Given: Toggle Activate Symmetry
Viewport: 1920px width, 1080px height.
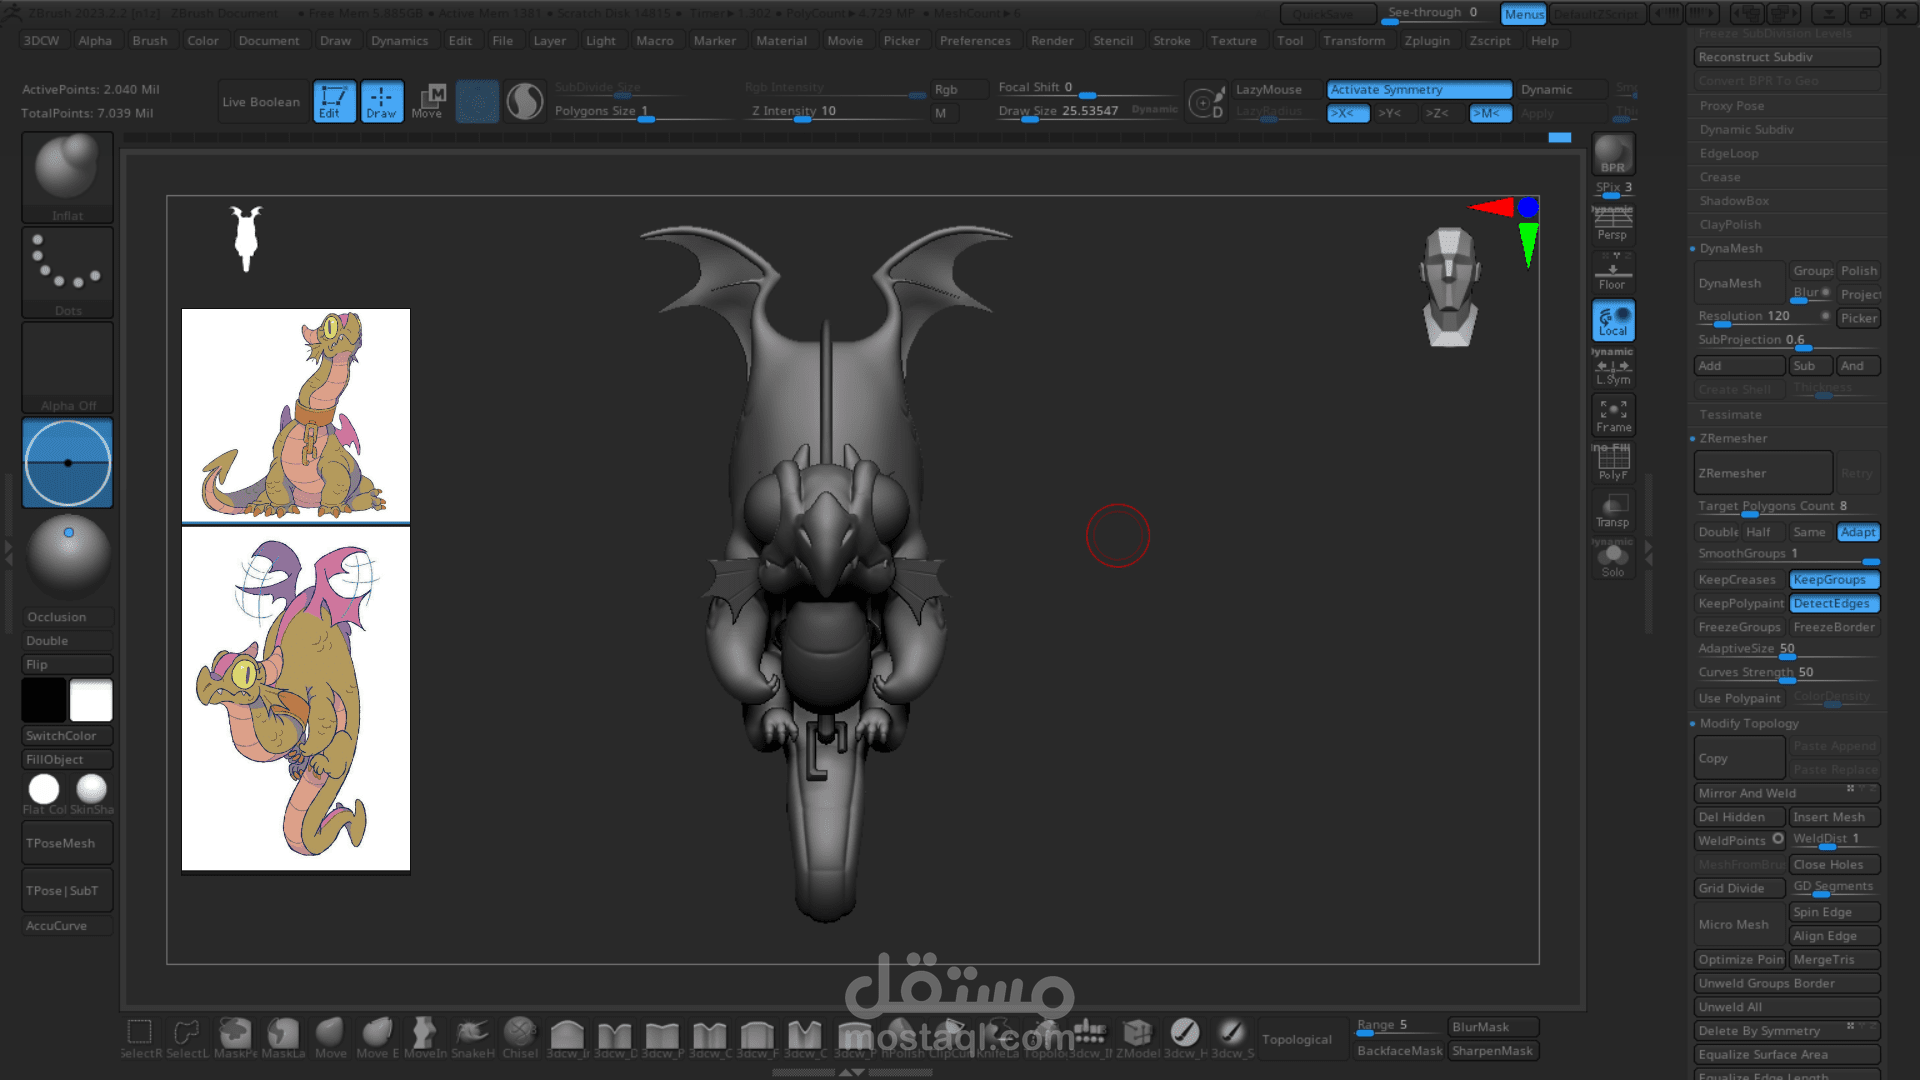Looking at the screenshot, I should [x=1418, y=90].
